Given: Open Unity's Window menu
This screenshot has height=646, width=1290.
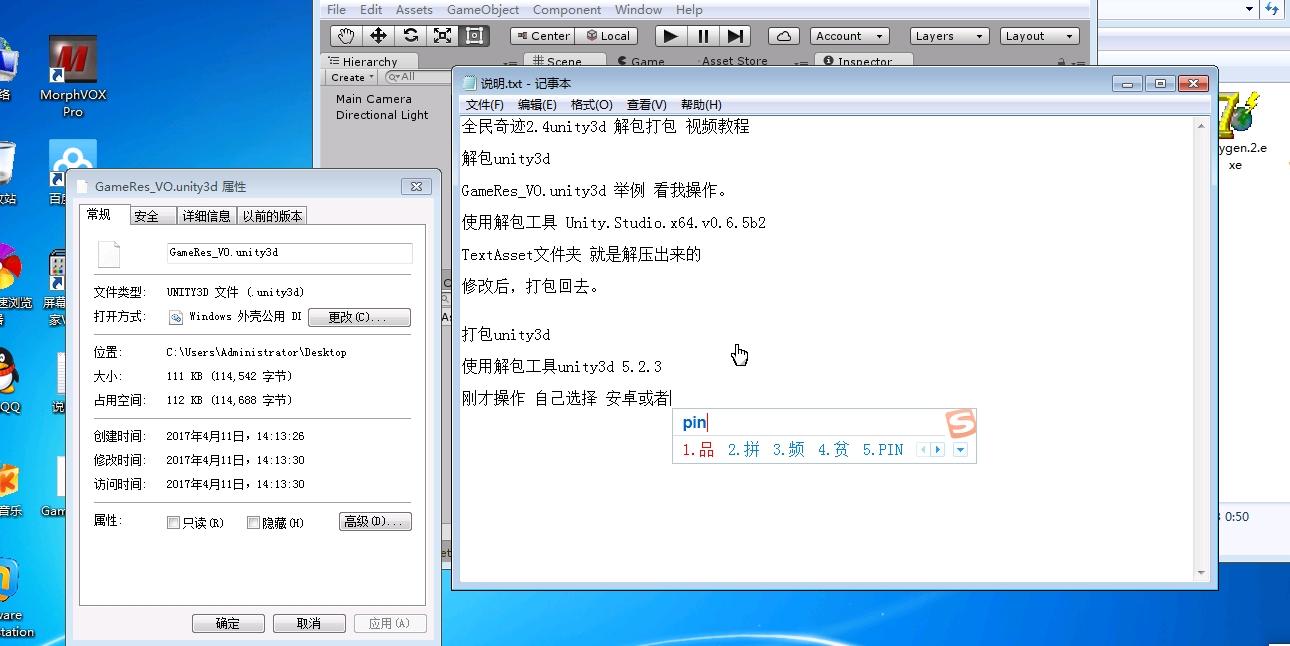Looking at the screenshot, I should [x=638, y=9].
